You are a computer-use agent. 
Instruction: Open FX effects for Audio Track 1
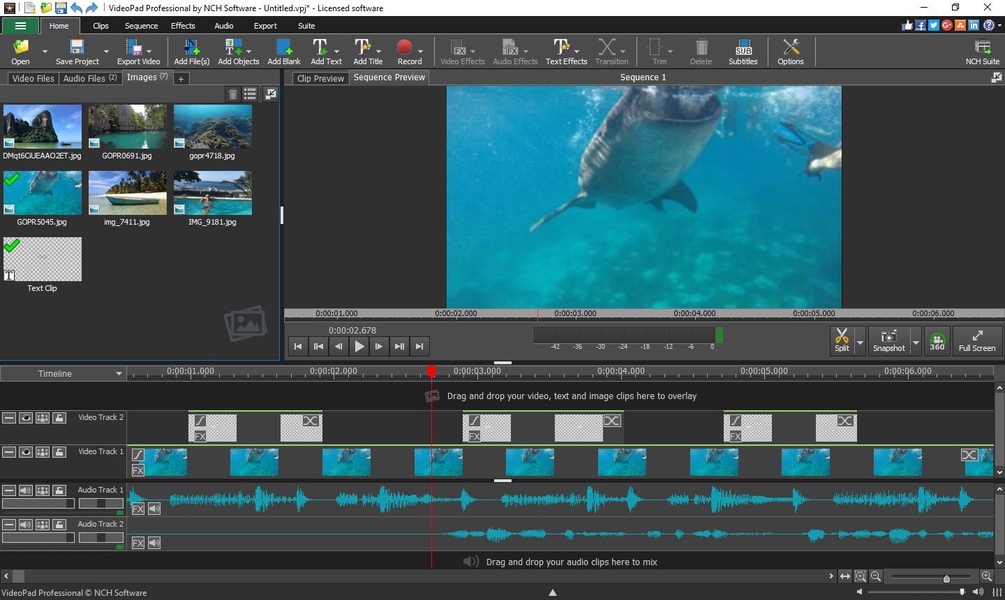pyautogui.click(x=138, y=508)
